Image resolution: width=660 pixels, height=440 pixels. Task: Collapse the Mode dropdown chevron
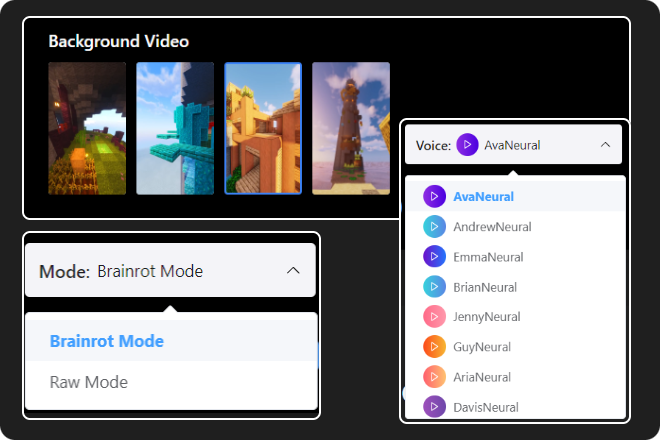pos(293,271)
